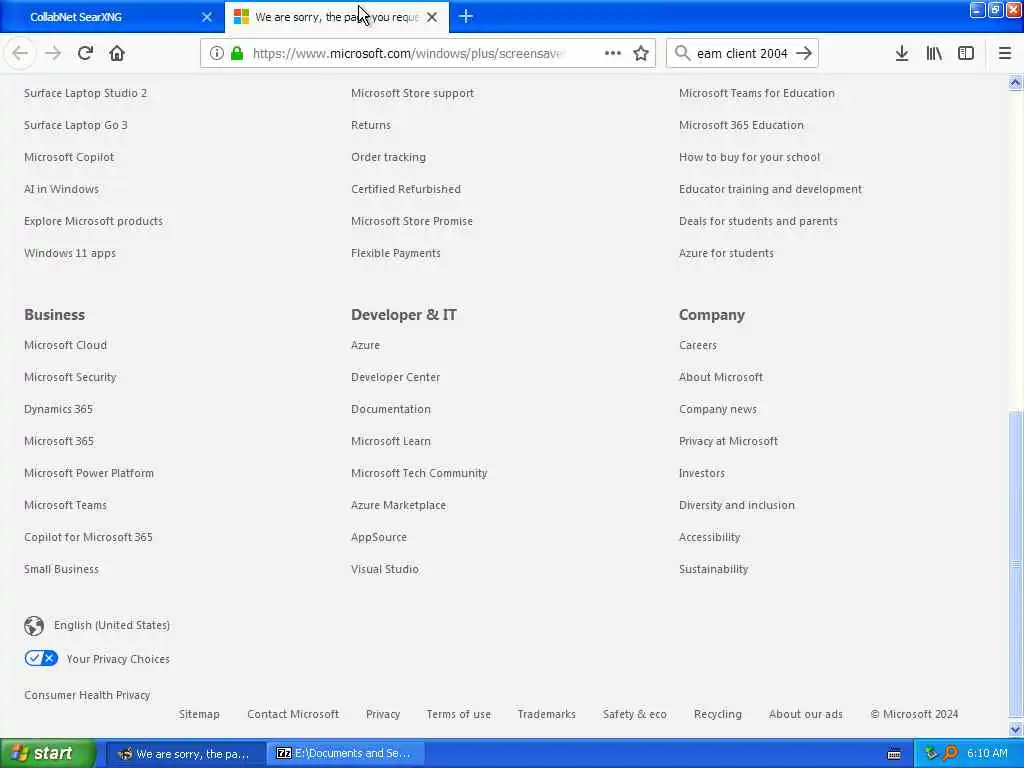Screen dimensions: 1024x768
Task: Open the Recycling footer link
Action: (718, 714)
